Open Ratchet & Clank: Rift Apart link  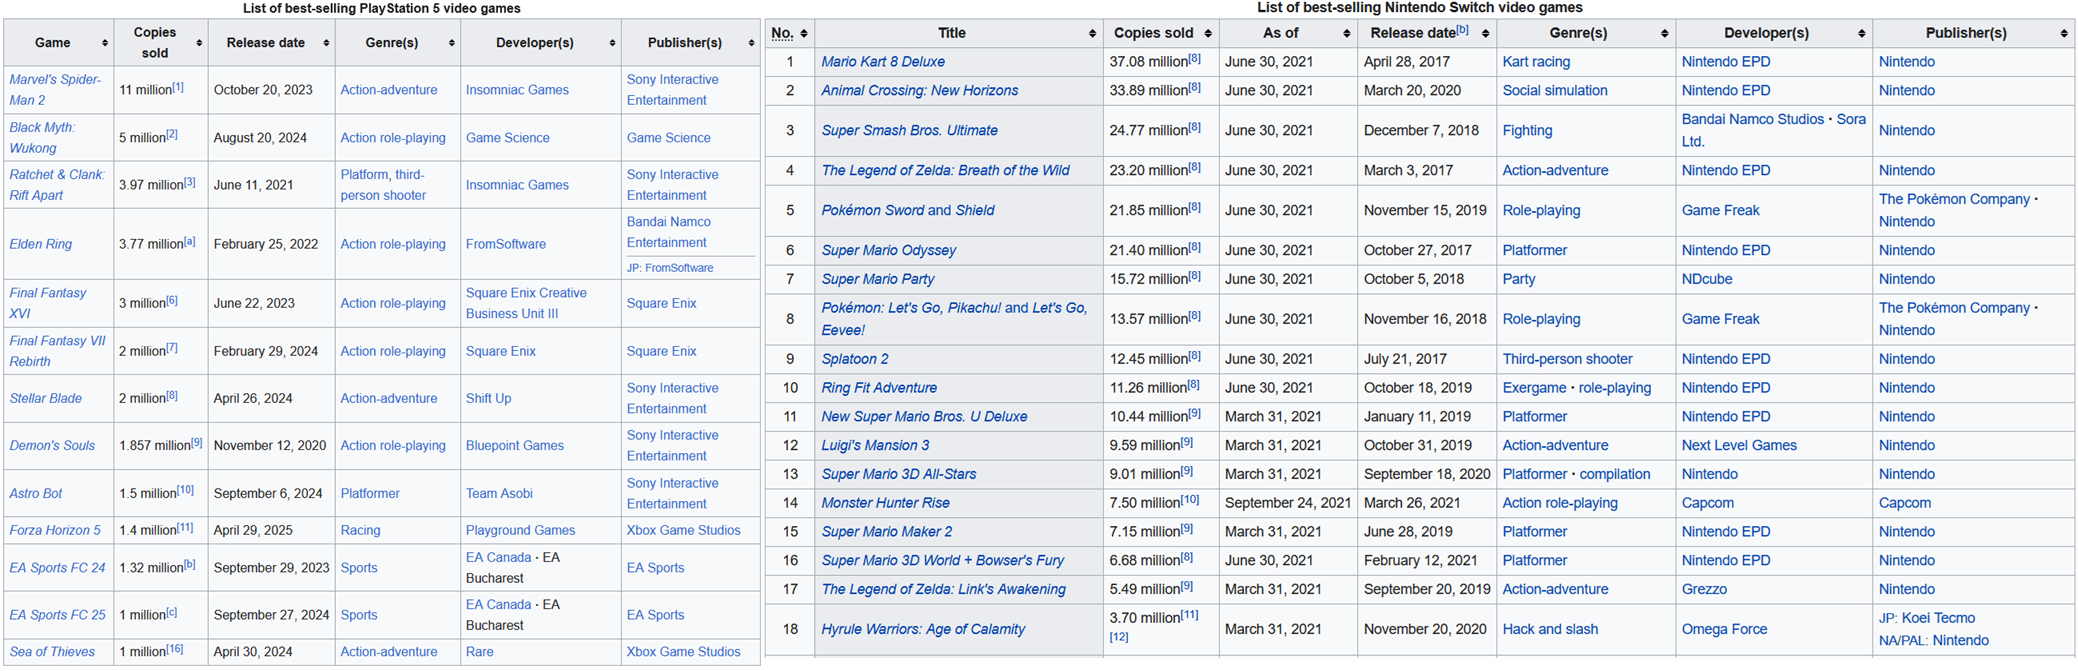click(x=57, y=185)
